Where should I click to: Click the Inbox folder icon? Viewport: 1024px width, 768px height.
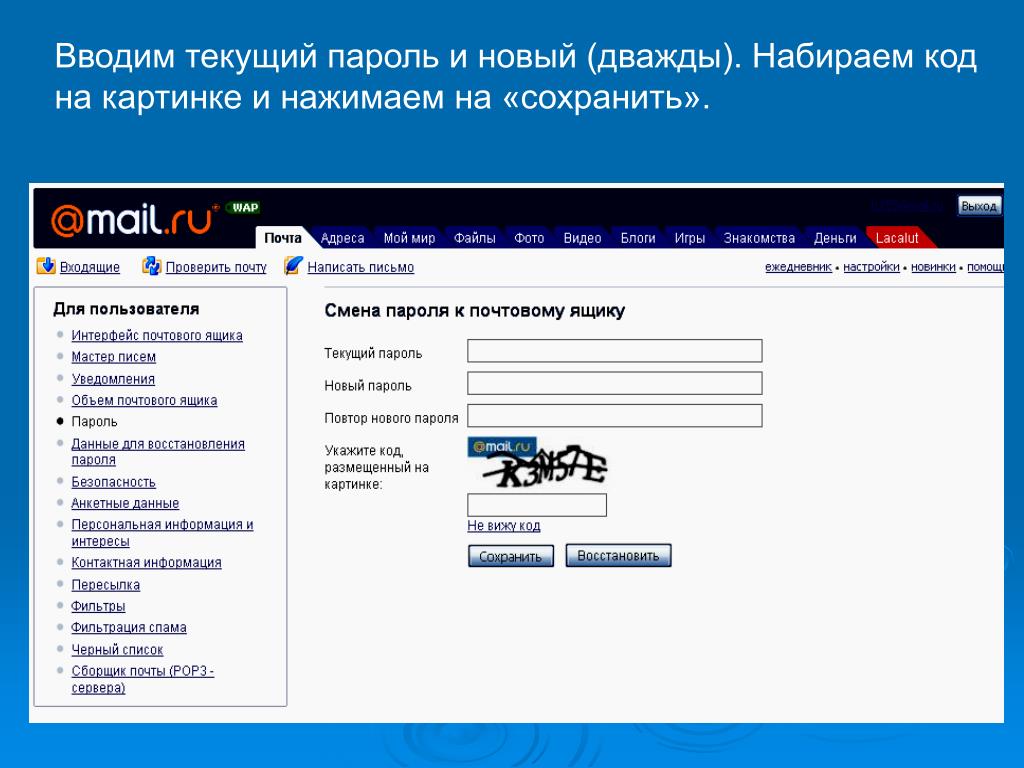pos(46,266)
